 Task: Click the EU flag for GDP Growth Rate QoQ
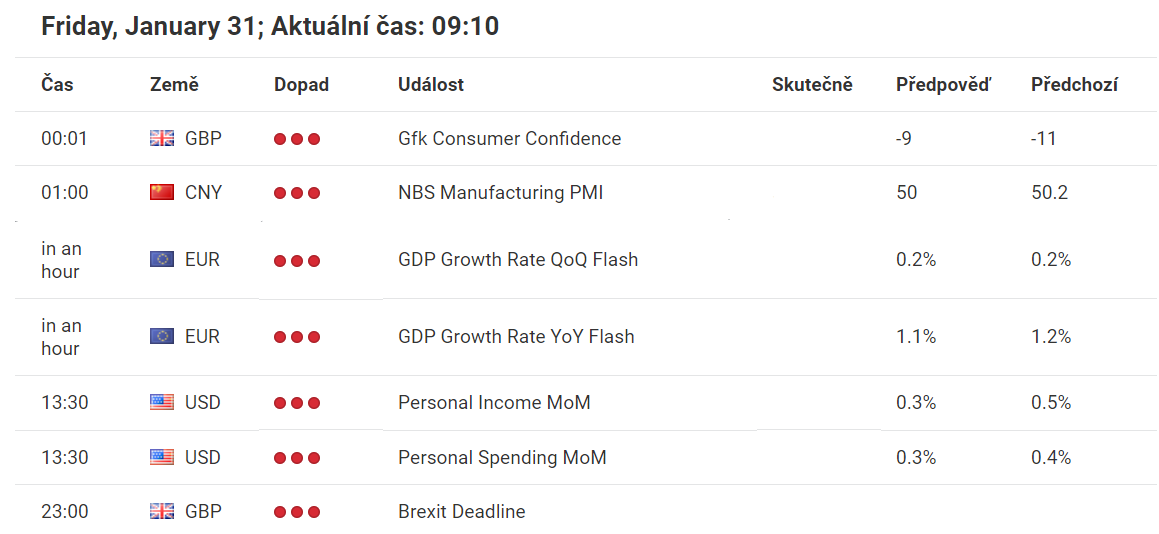[162, 260]
